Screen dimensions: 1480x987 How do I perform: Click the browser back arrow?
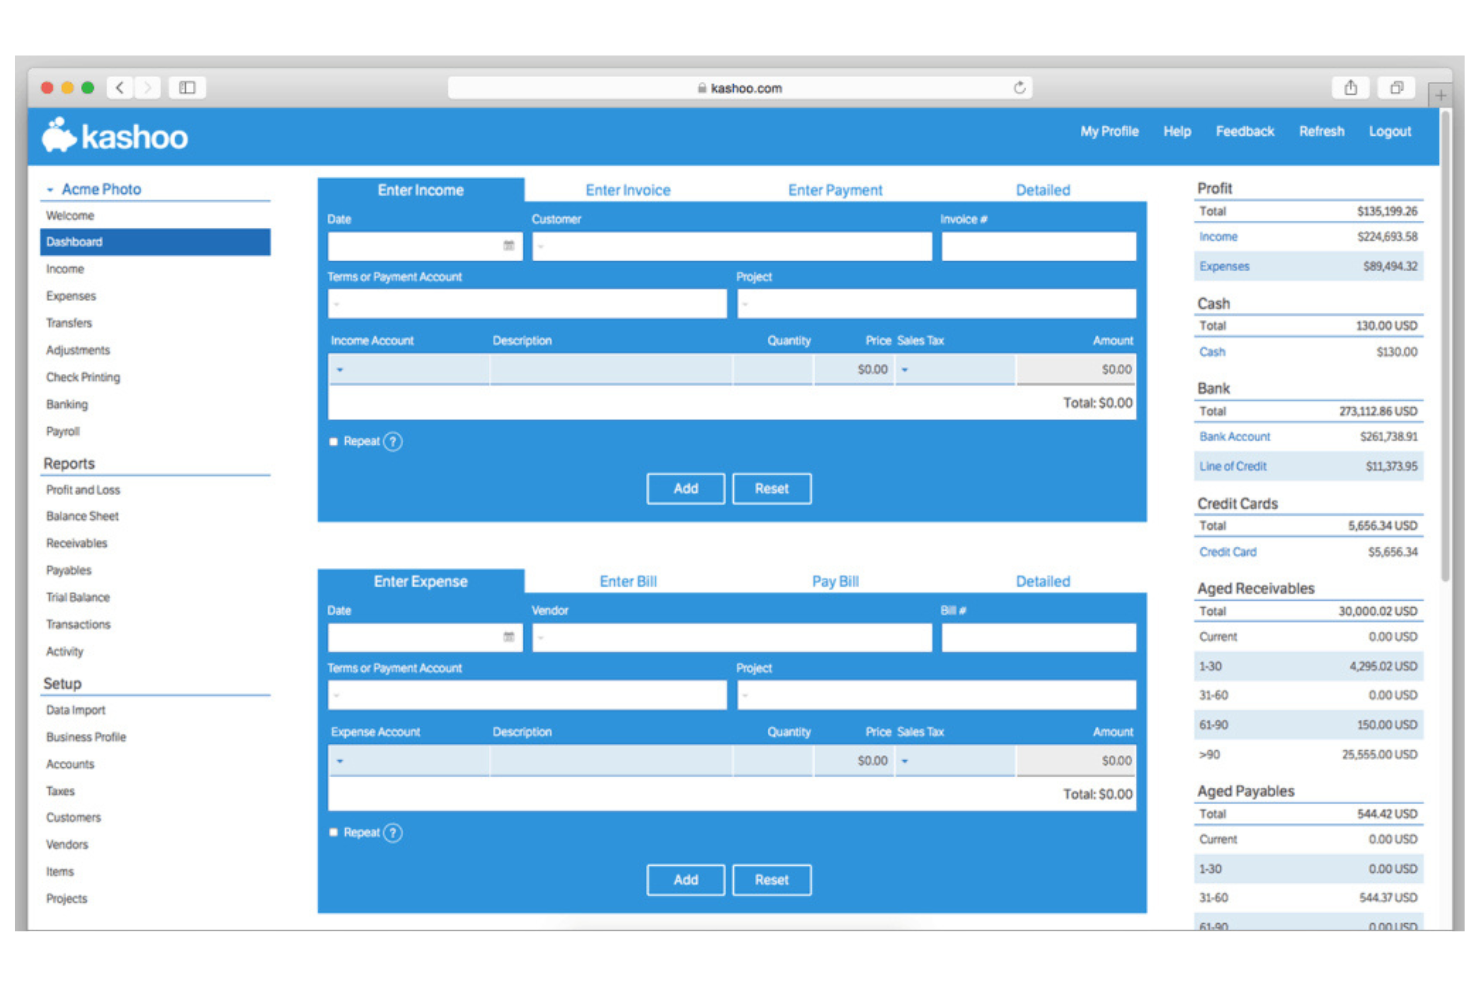(x=119, y=87)
